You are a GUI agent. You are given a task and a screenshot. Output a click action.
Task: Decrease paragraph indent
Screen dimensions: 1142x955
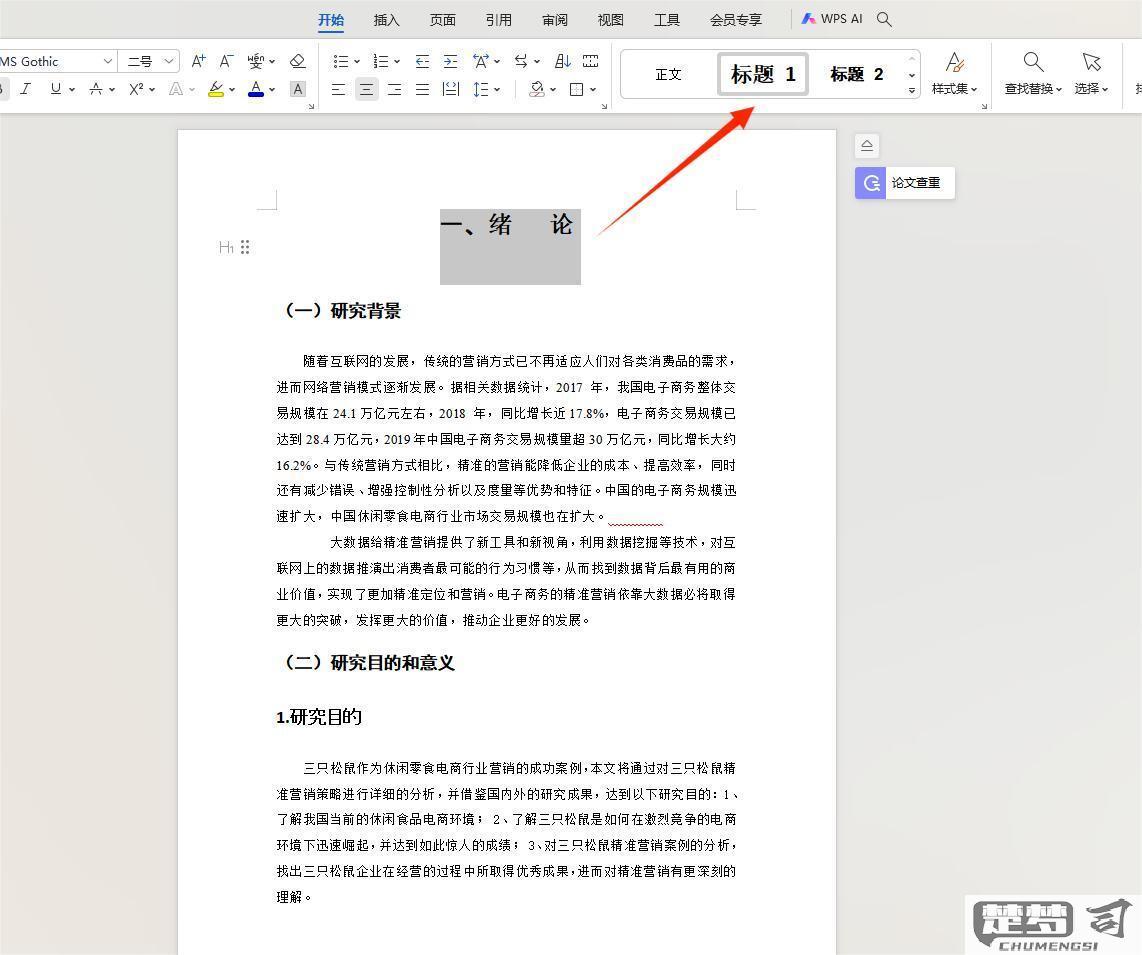[x=422, y=61]
